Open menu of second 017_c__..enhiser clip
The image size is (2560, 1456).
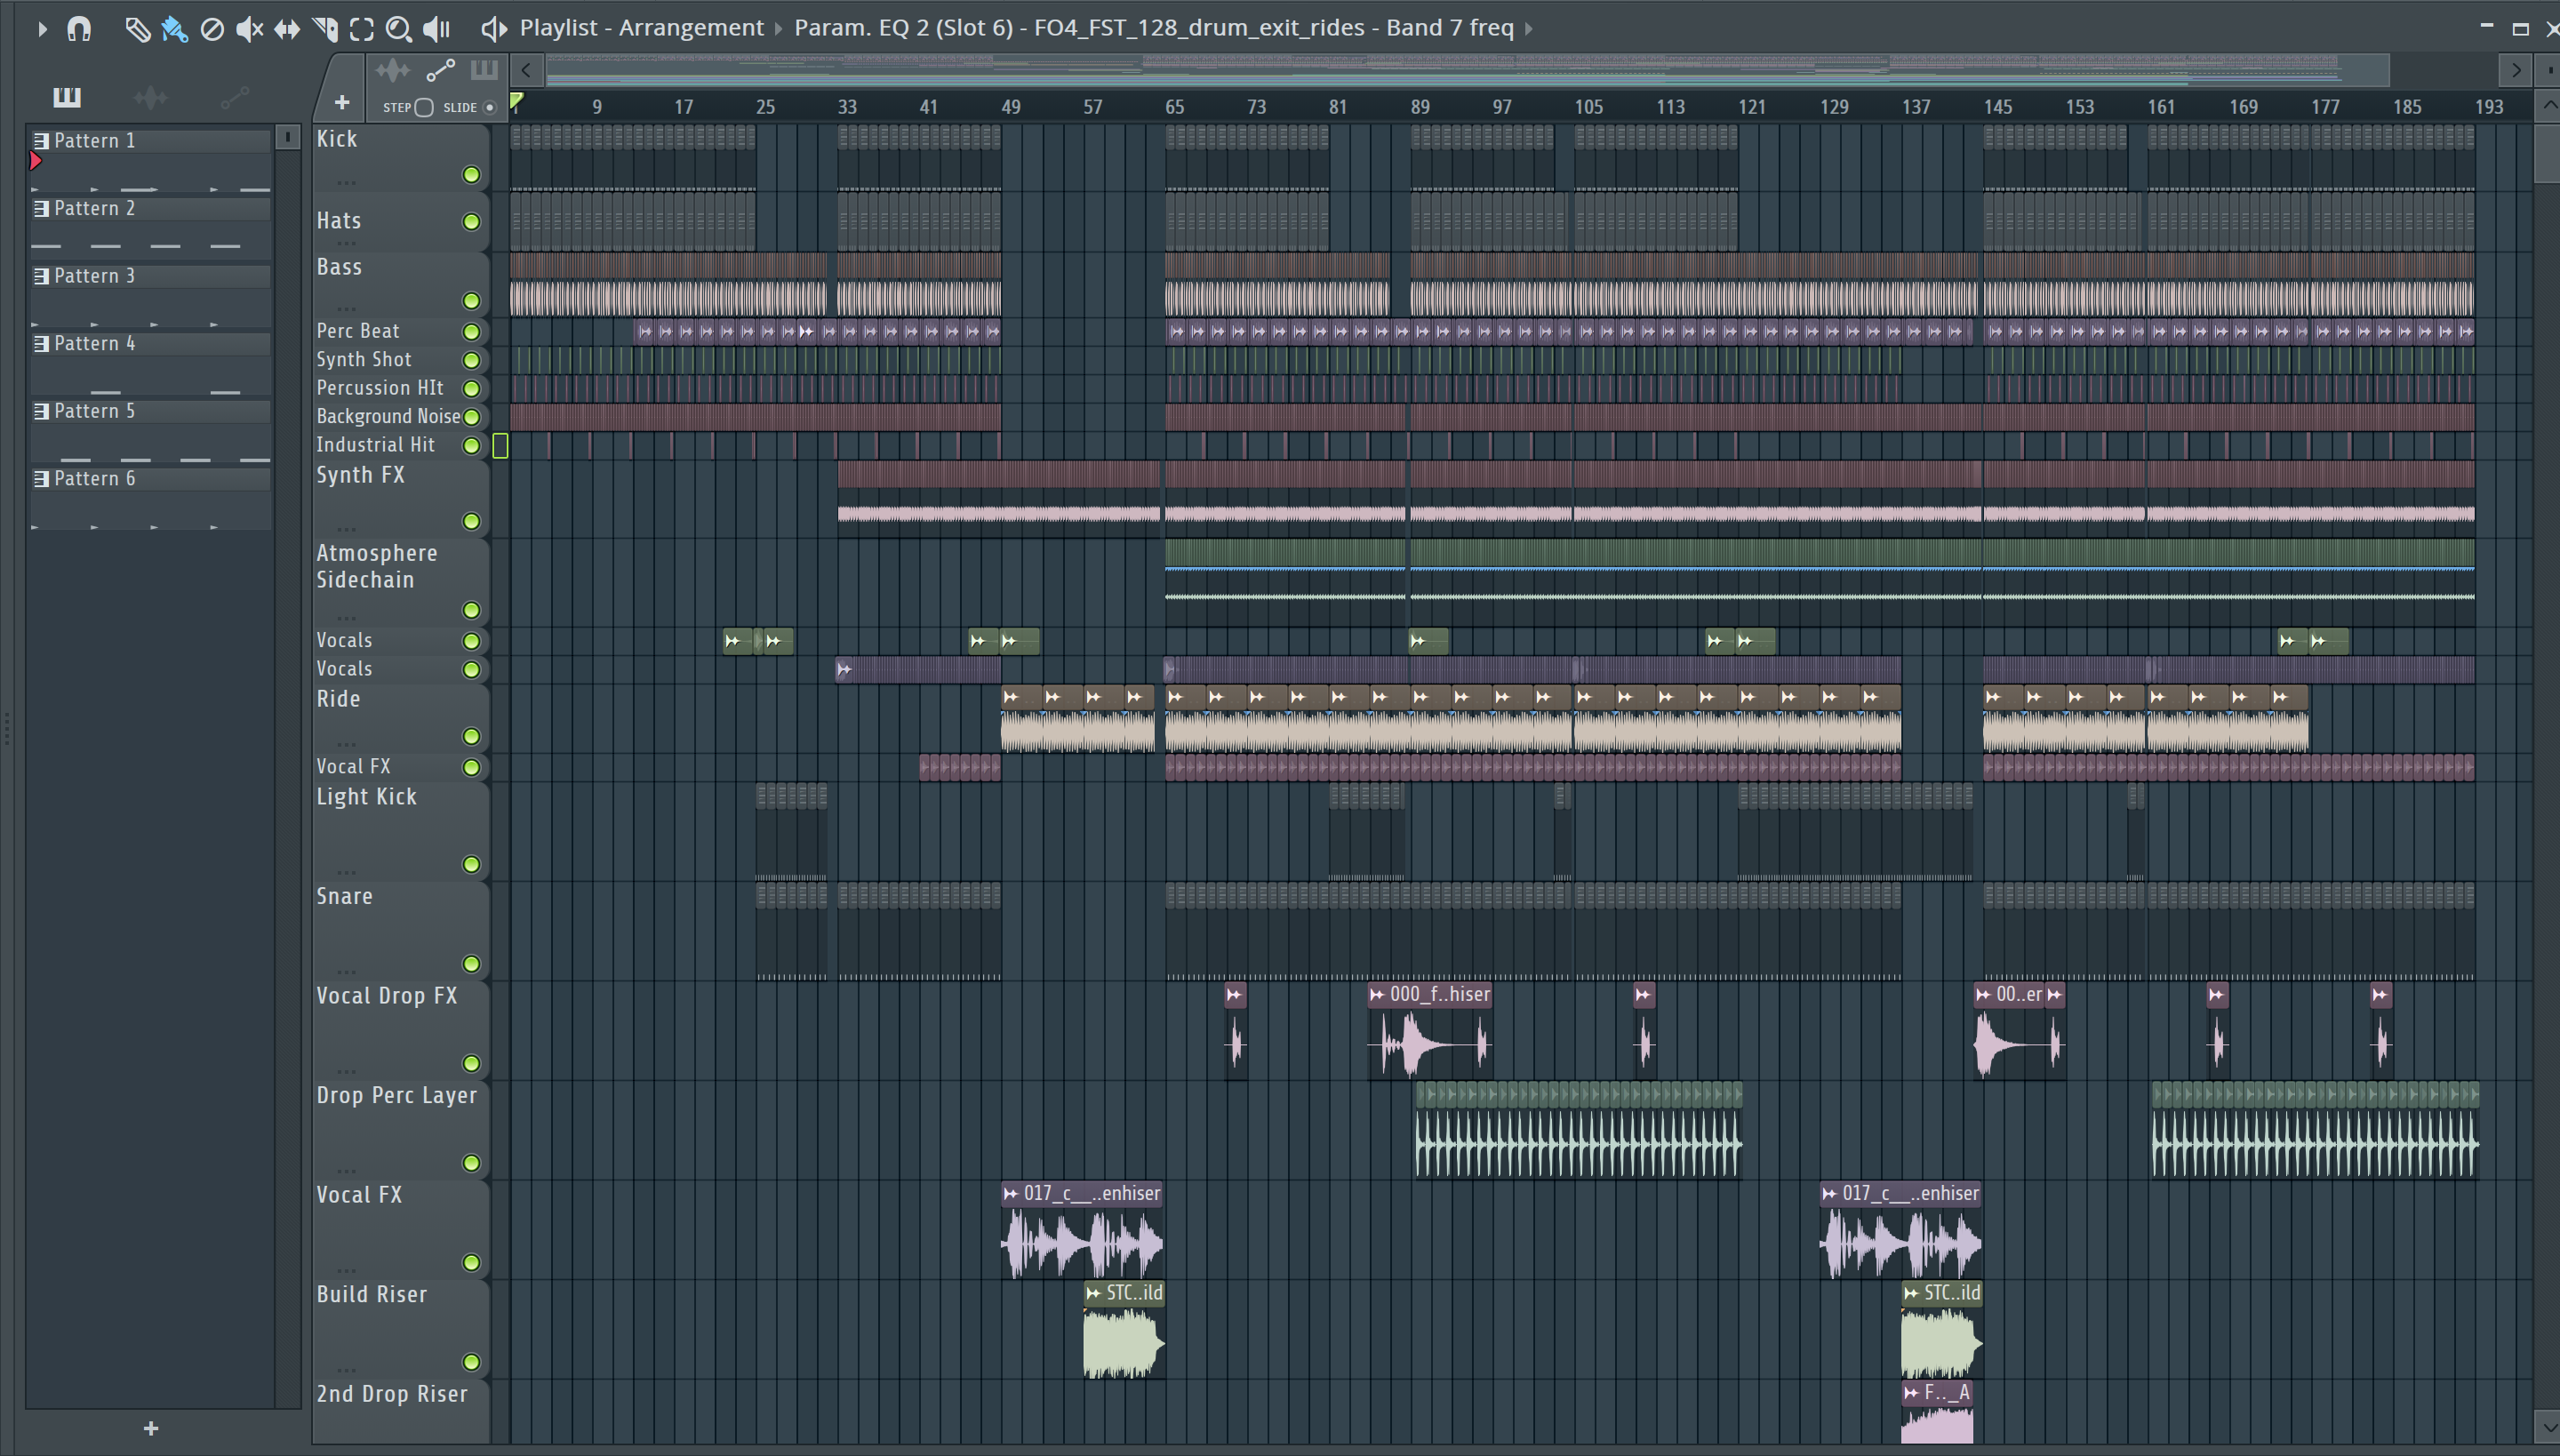click(x=1829, y=1194)
